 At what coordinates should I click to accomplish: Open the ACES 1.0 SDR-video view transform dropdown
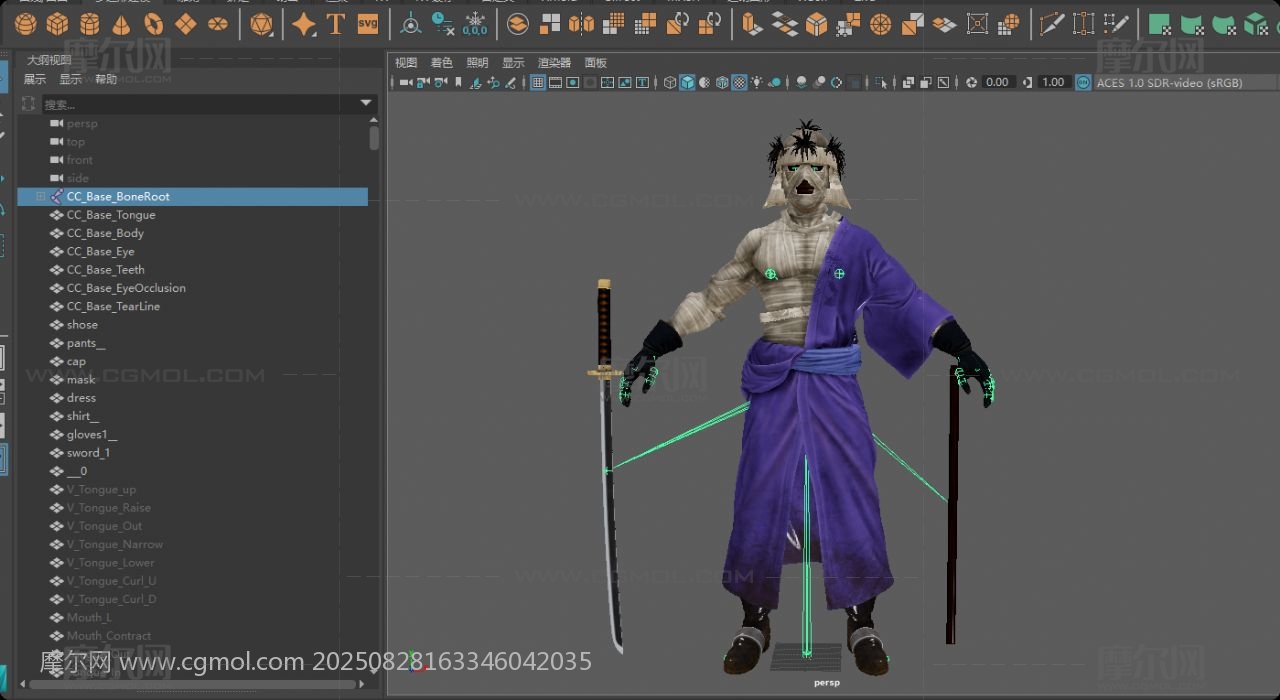coord(1184,82)
